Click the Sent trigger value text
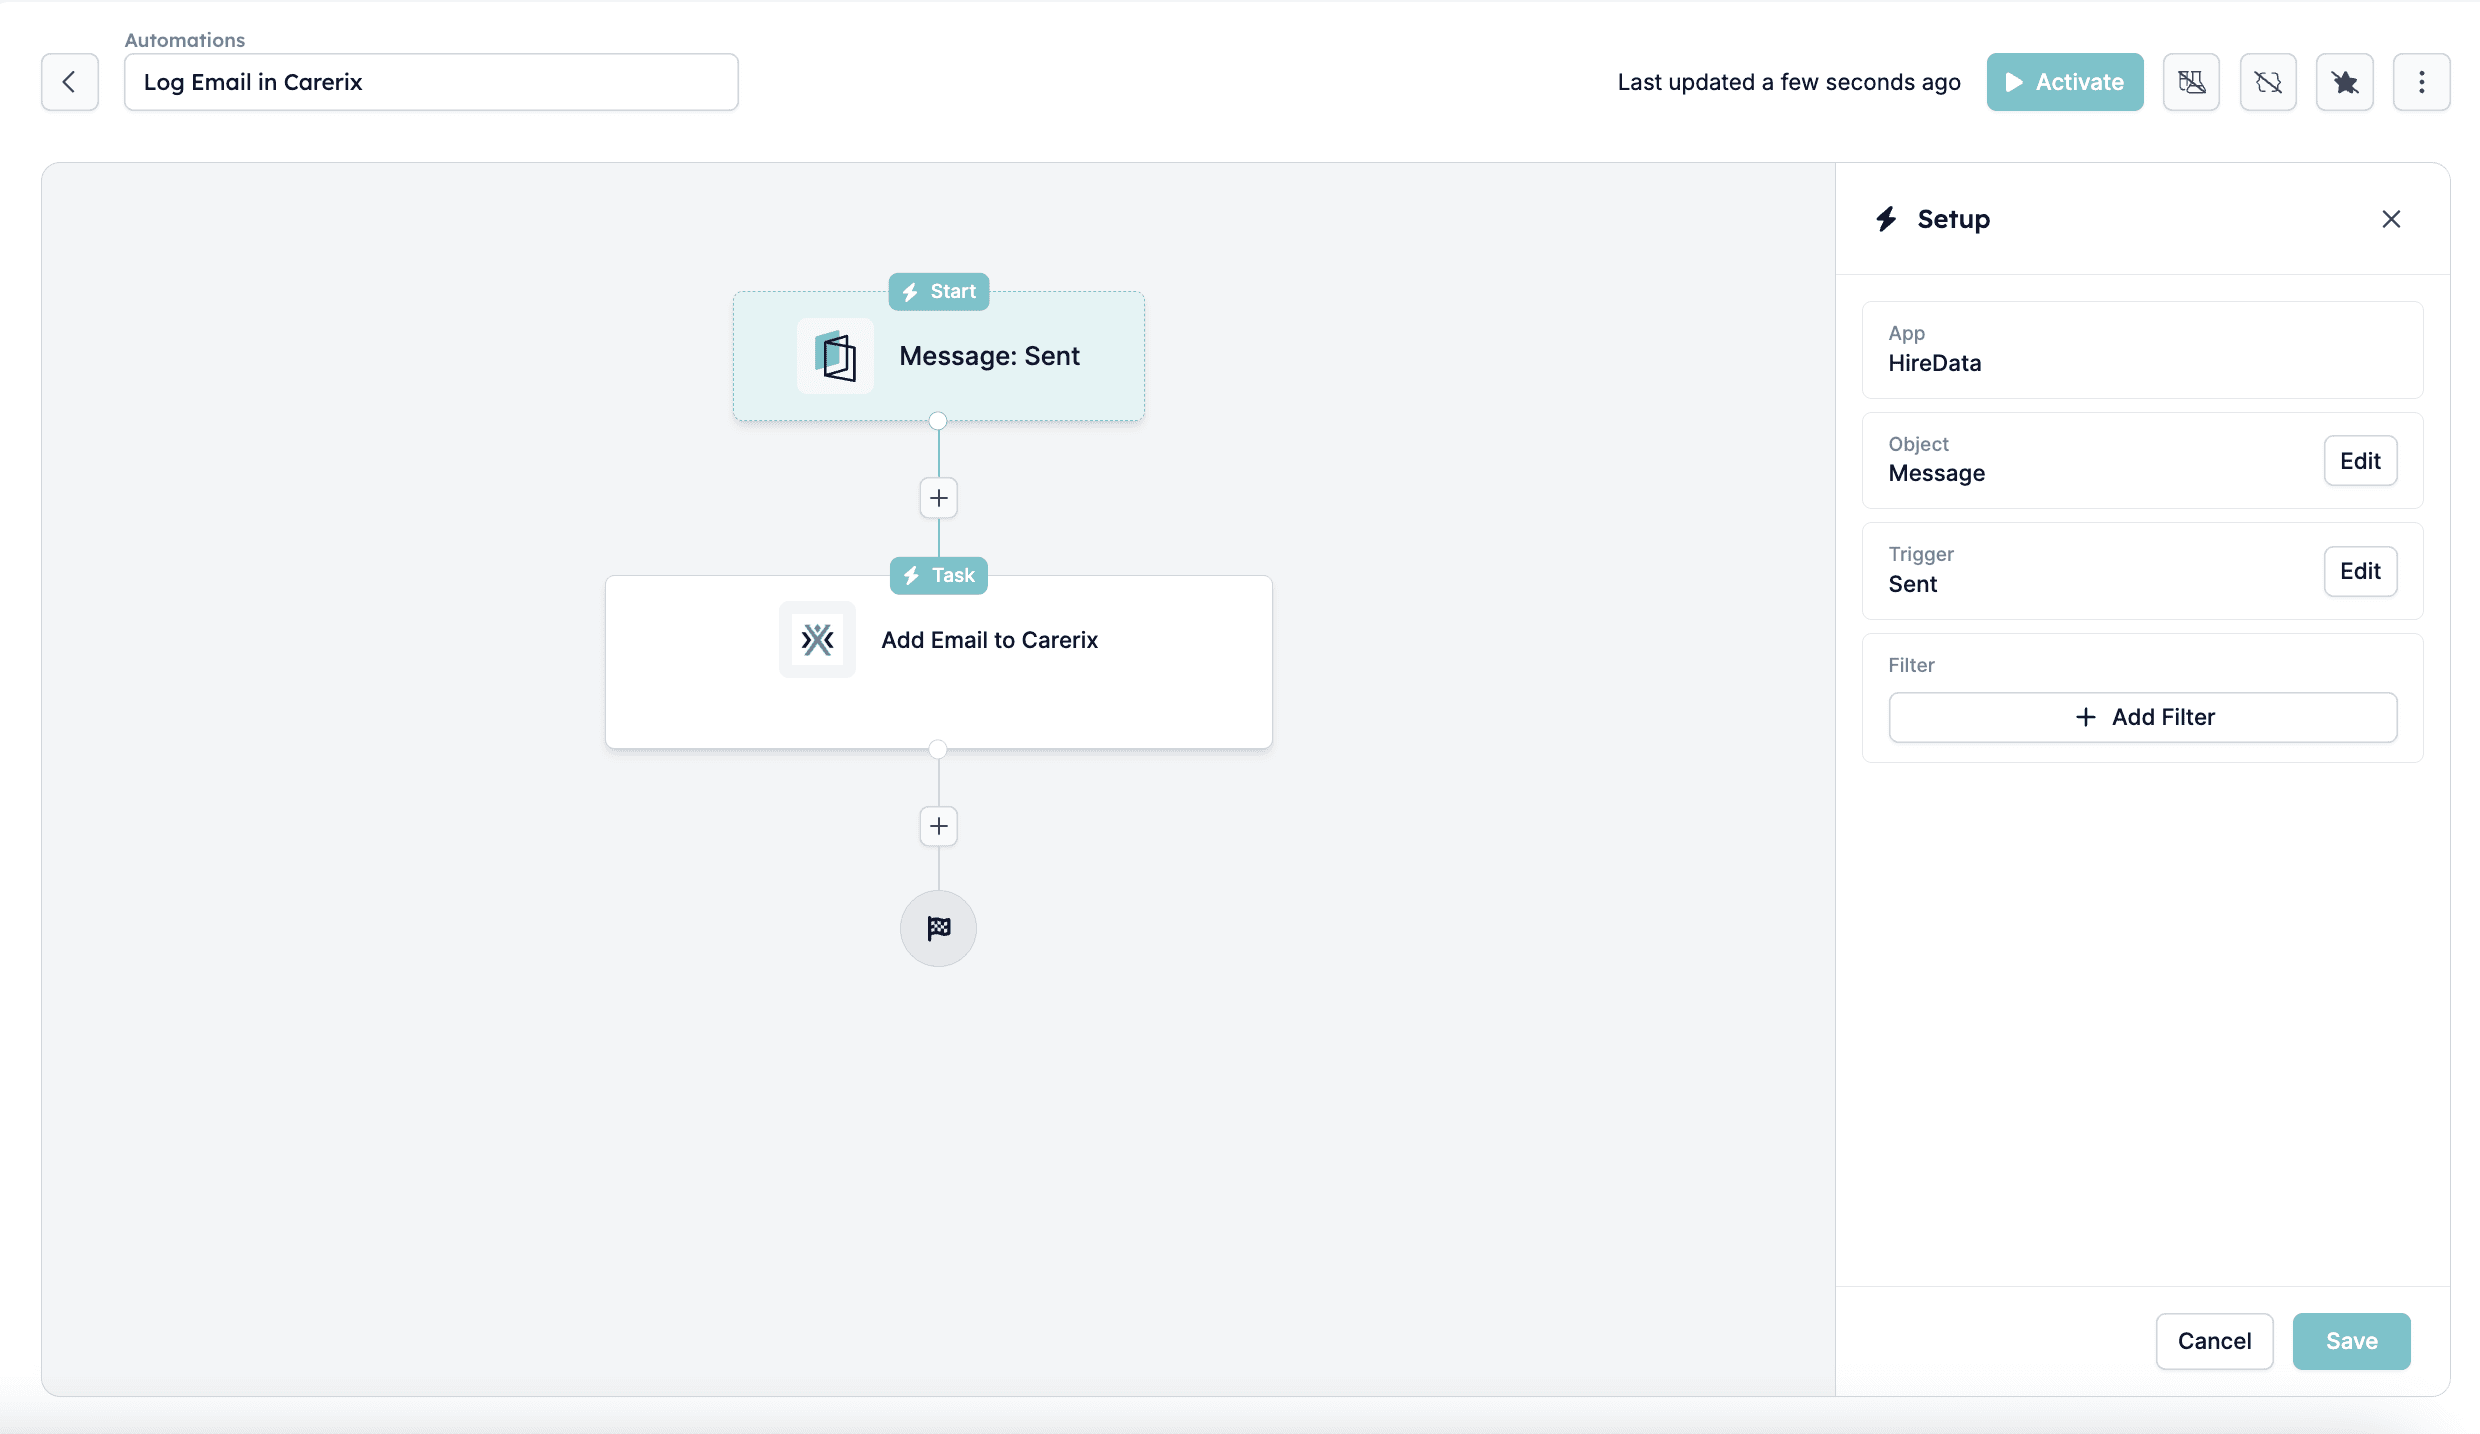2480x1434 pixels. (x=1912, y=584)
